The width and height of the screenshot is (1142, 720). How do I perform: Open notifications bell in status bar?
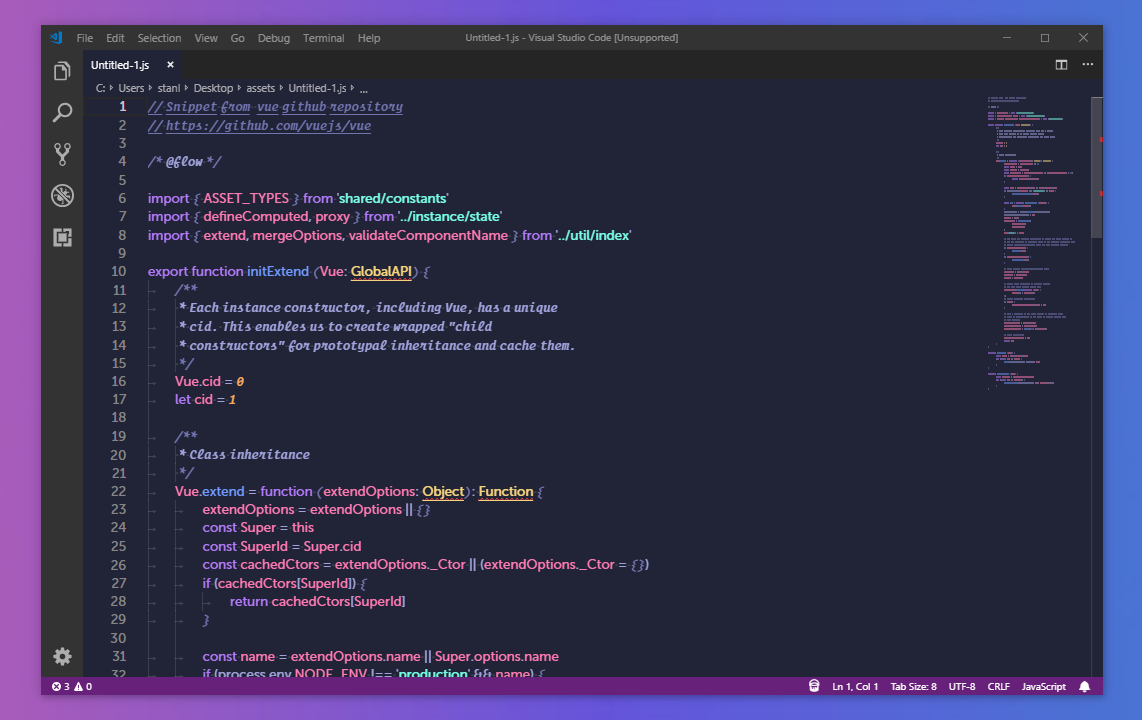pyautogui.click(x=1084, y=687)
